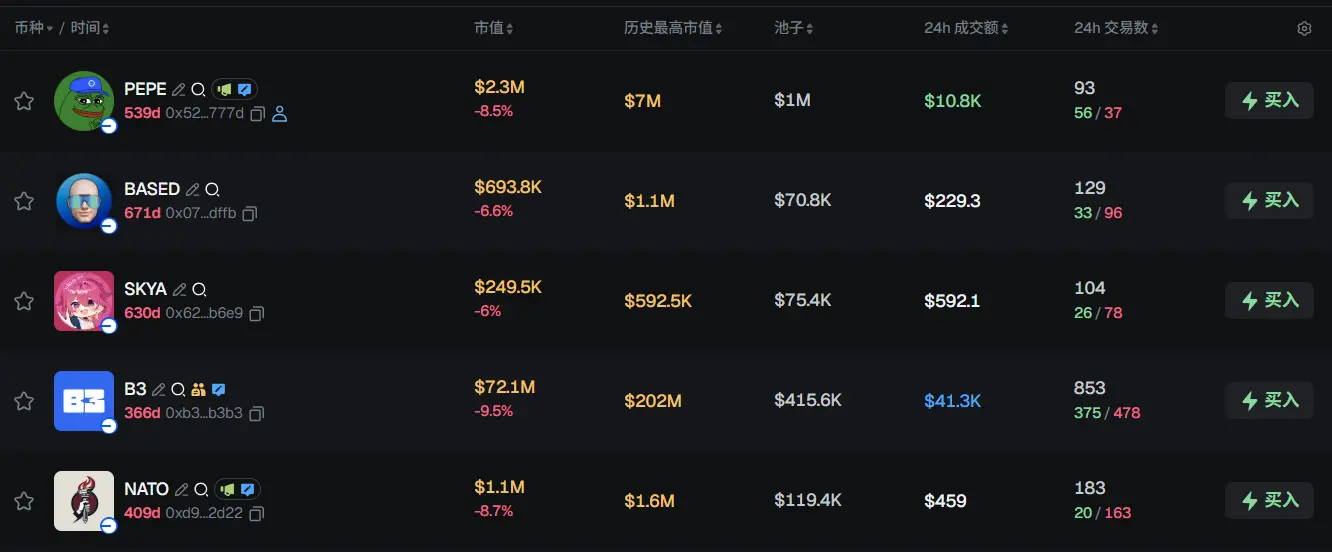1332x552 pixels.
Task: Click the blue chat badge on B3
Action: [x=219, y=389]
